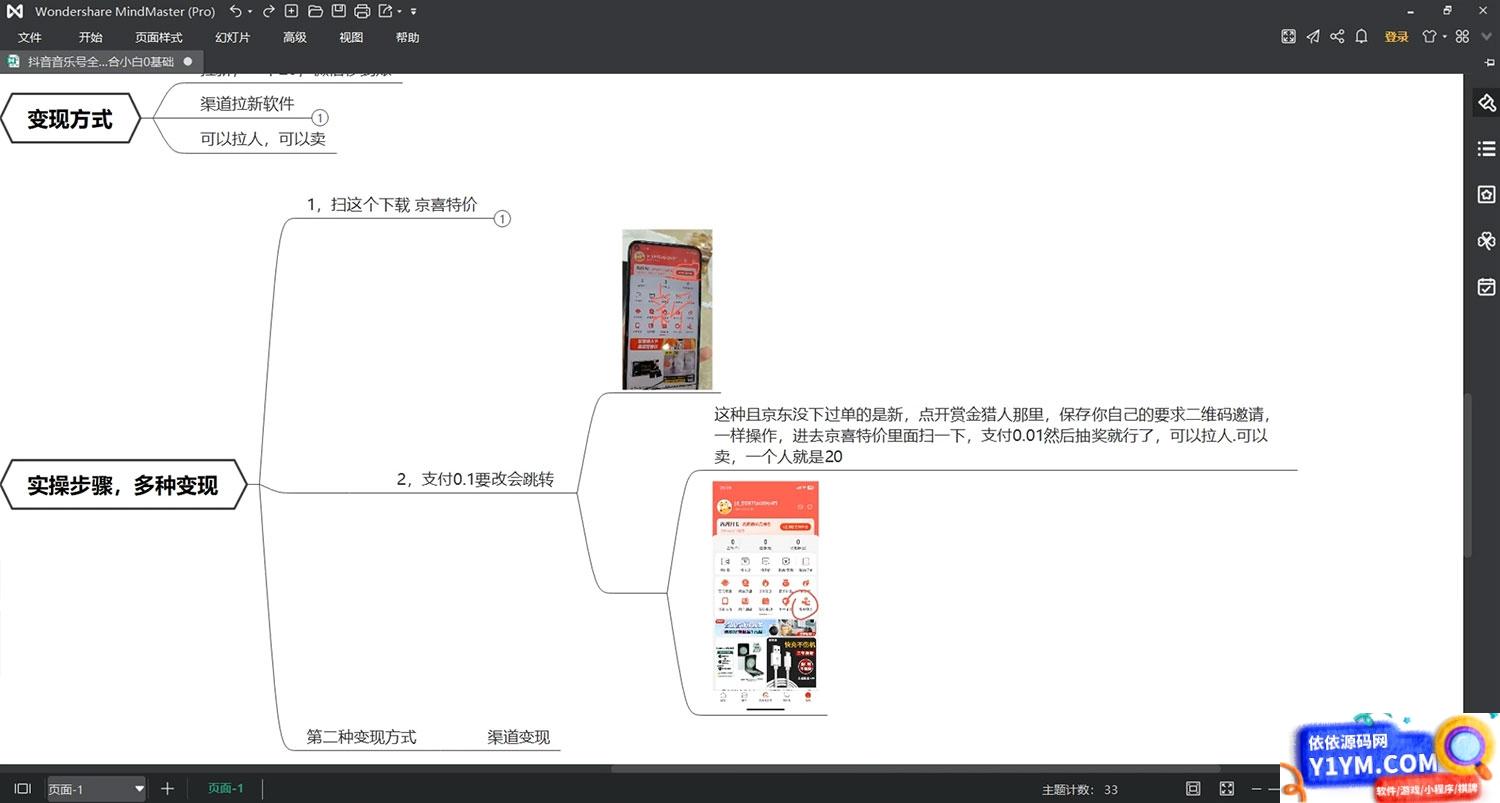Image resolution: width=1500 pixels, height=803 pixels.
Task: Select the 第二种变现方式 subtopic
Action: (x=361, y=737)
